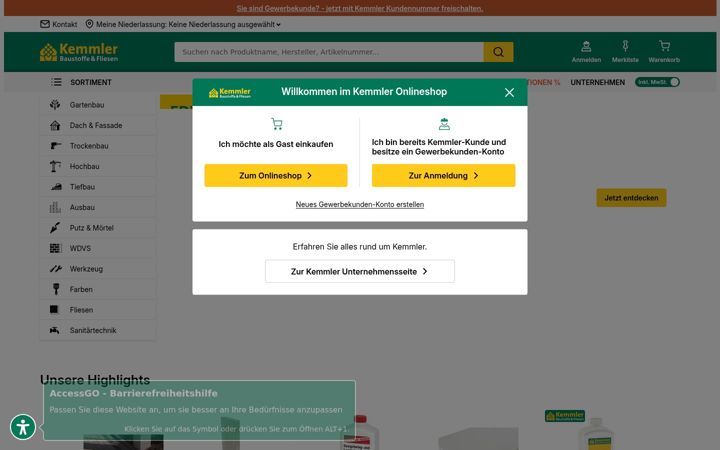Click the Niederlassung location pin icon

point(89,24)
